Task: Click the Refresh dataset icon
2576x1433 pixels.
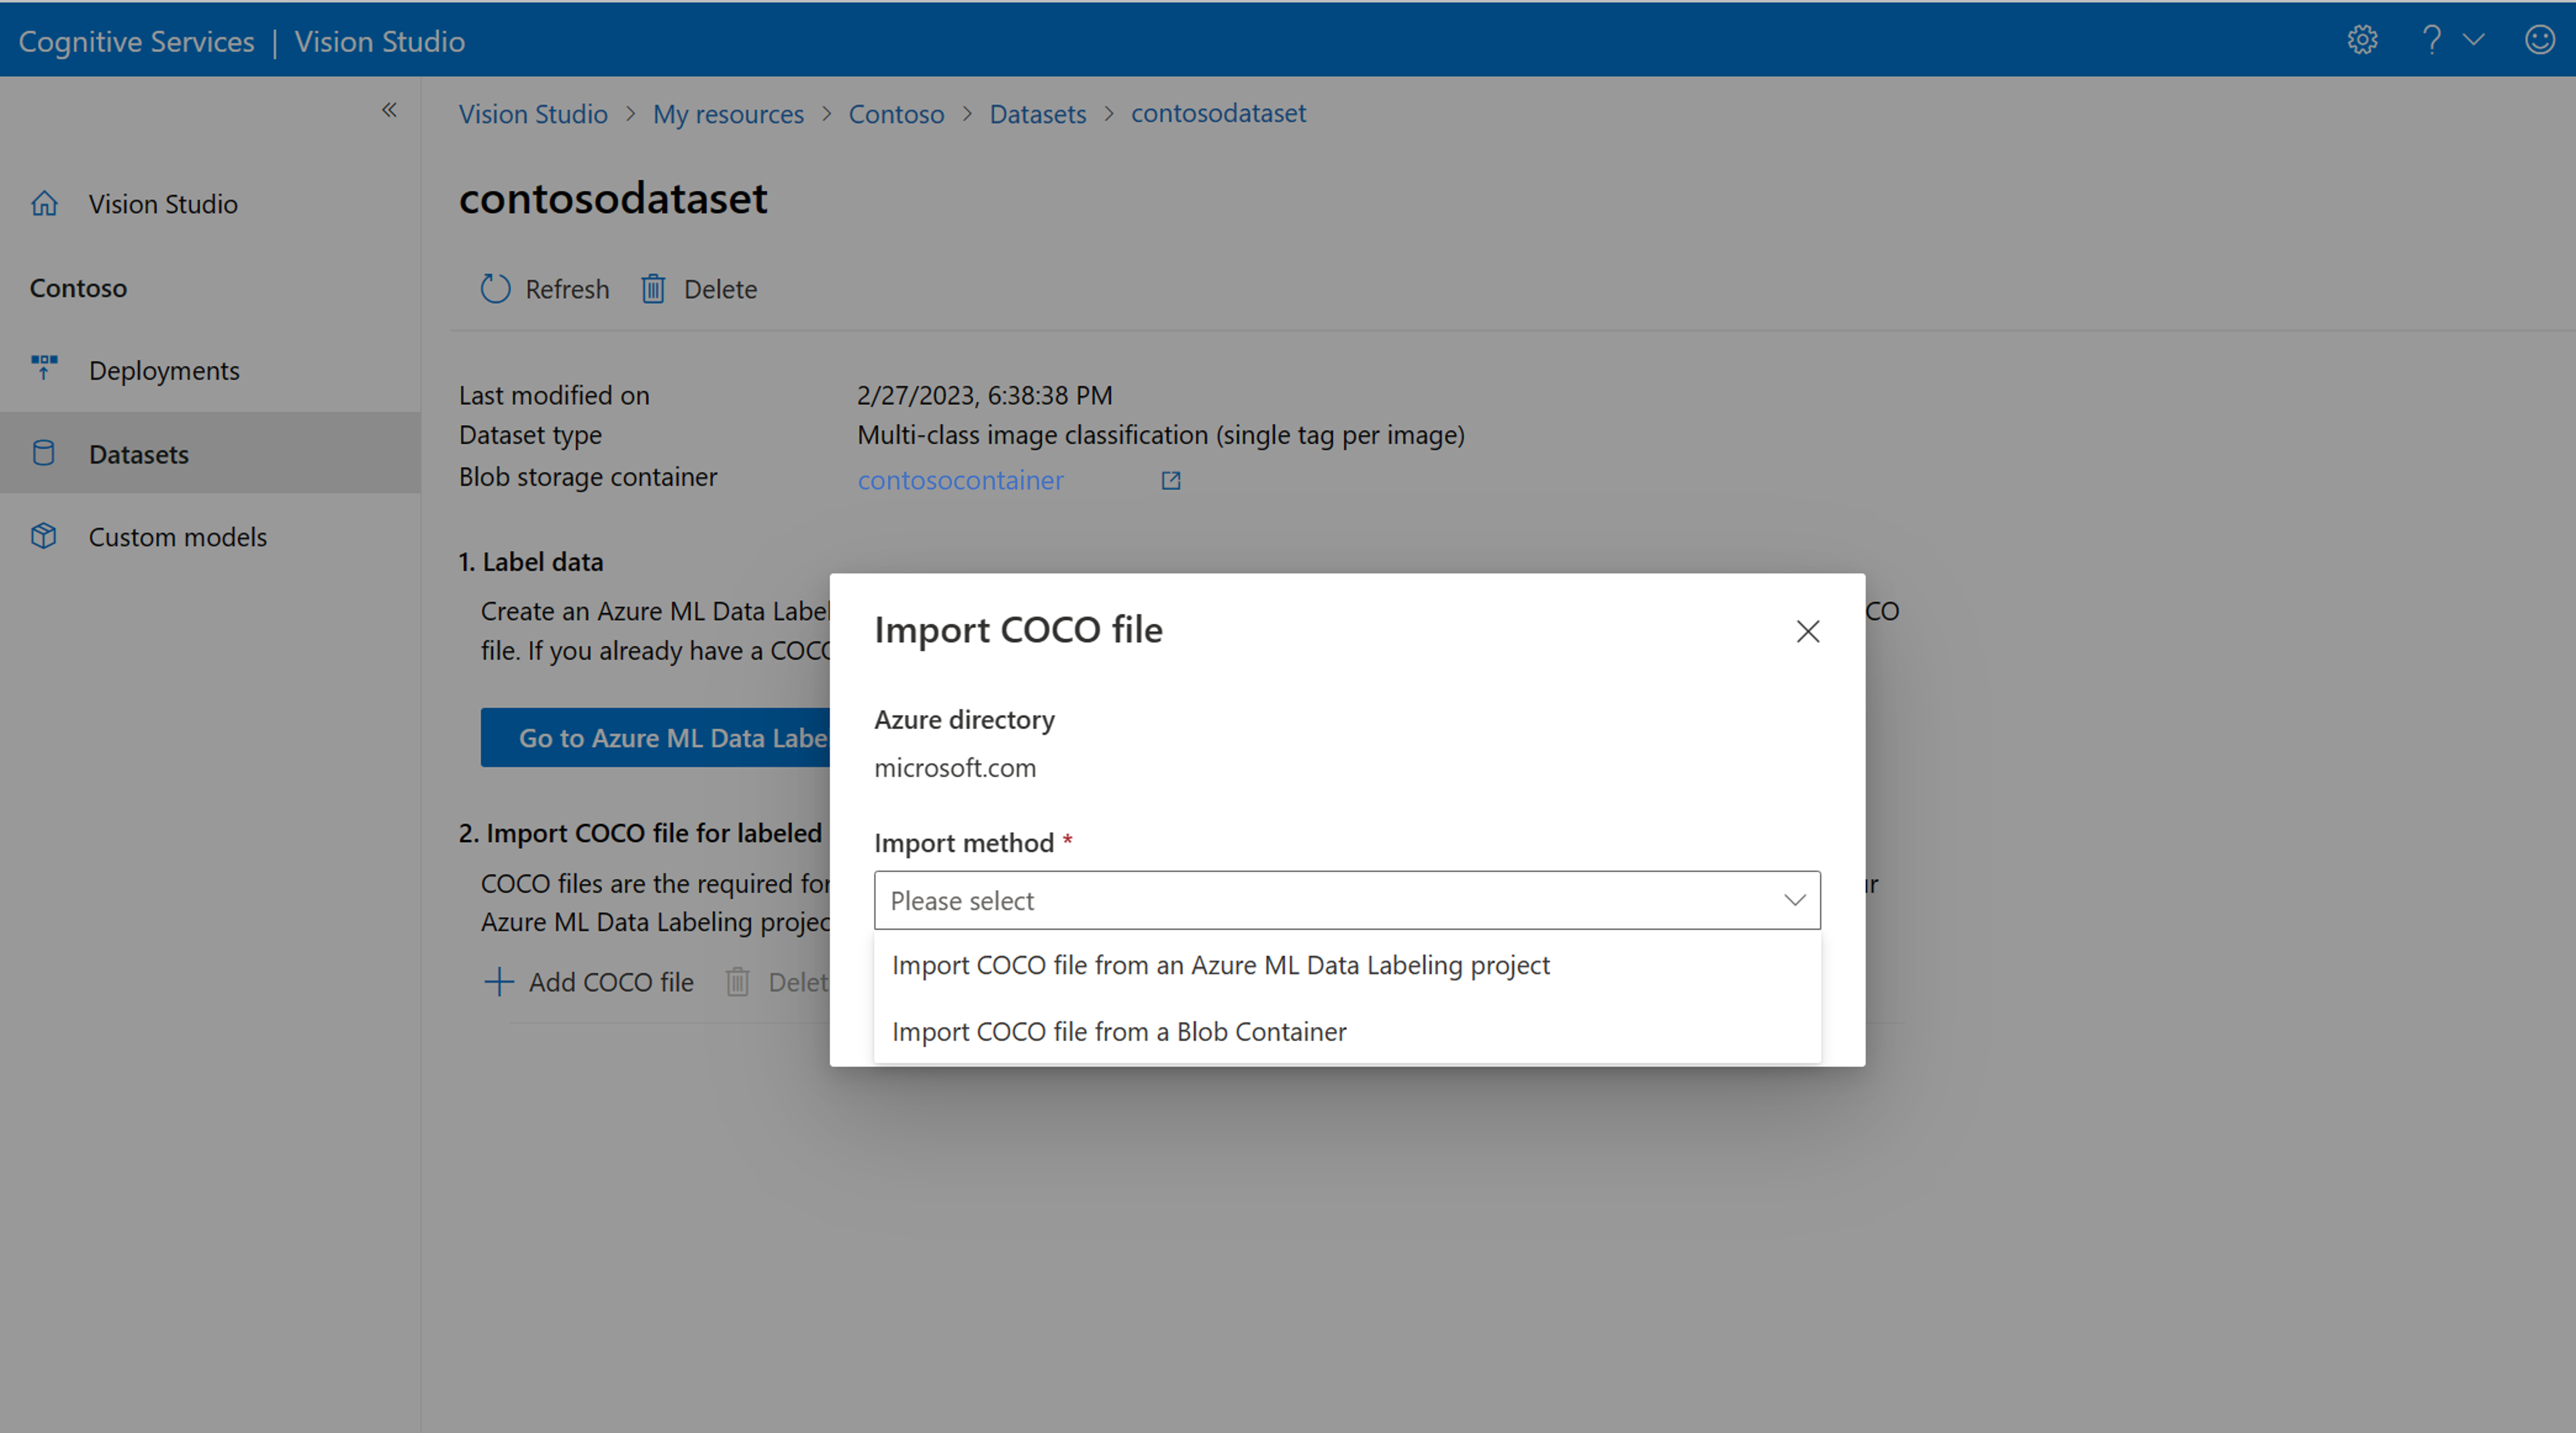Action: tap(494, 288)
